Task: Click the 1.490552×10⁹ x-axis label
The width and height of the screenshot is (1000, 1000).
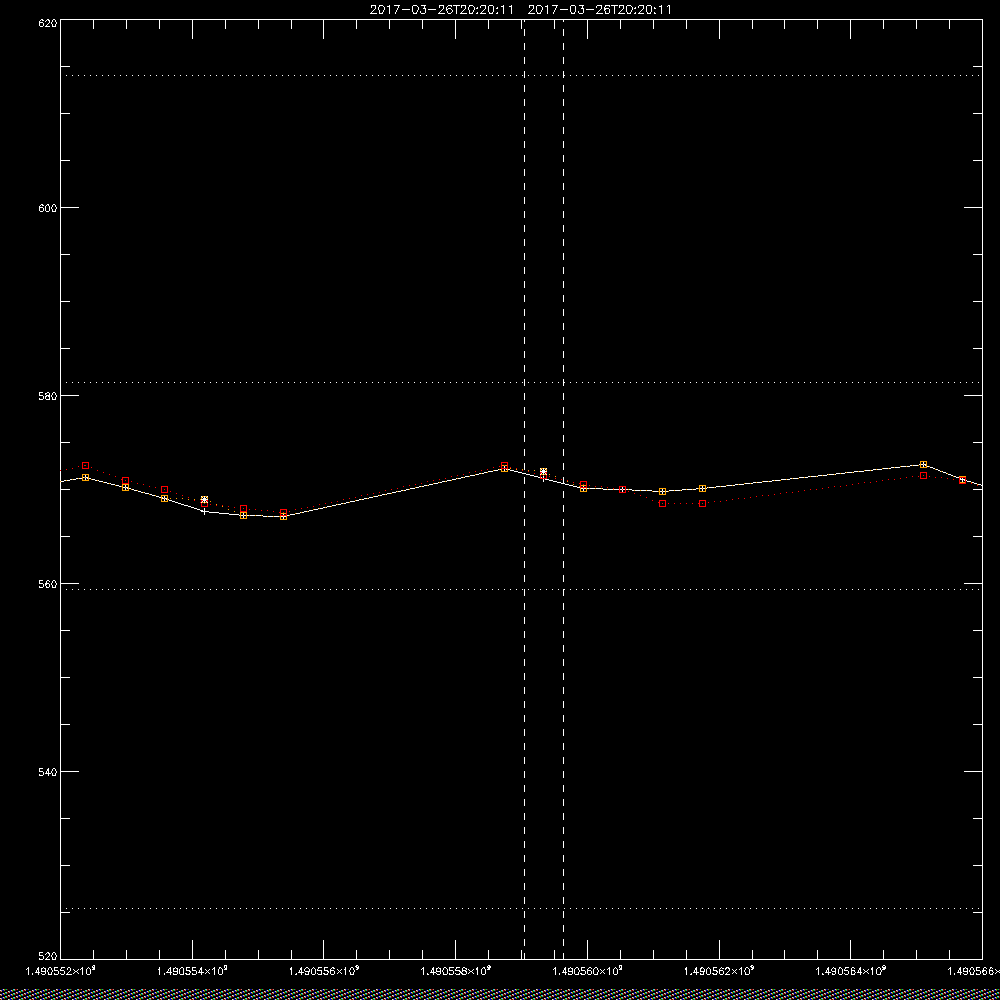Action: (61, 971)
